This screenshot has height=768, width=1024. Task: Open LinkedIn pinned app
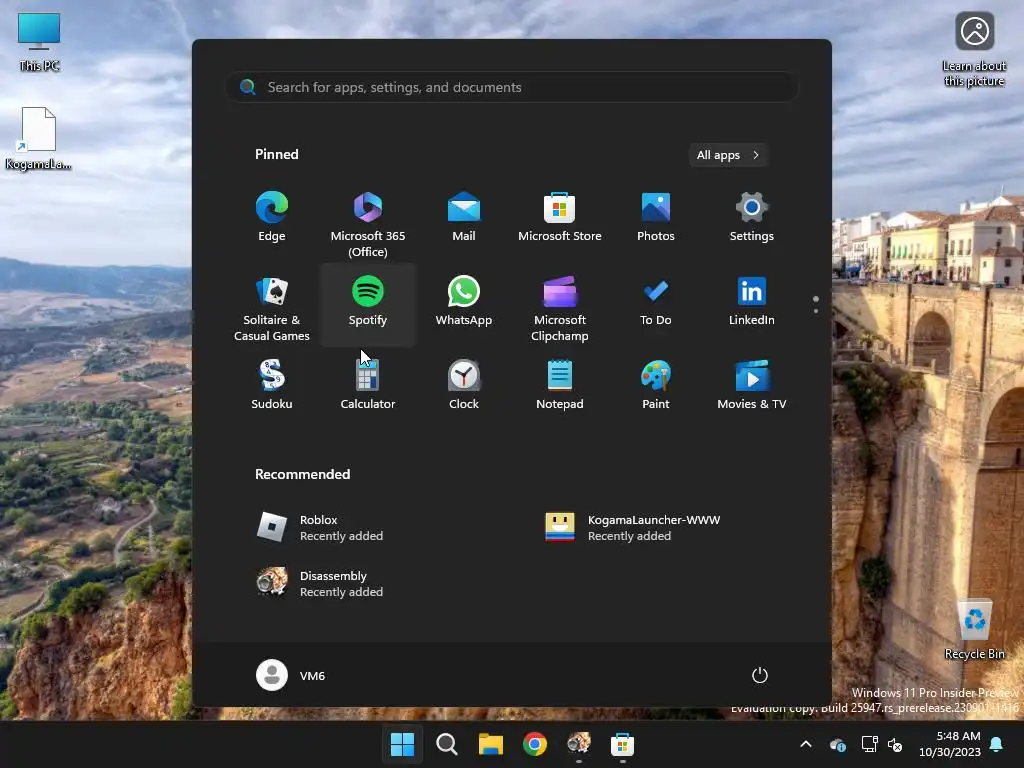click(752, 304)
